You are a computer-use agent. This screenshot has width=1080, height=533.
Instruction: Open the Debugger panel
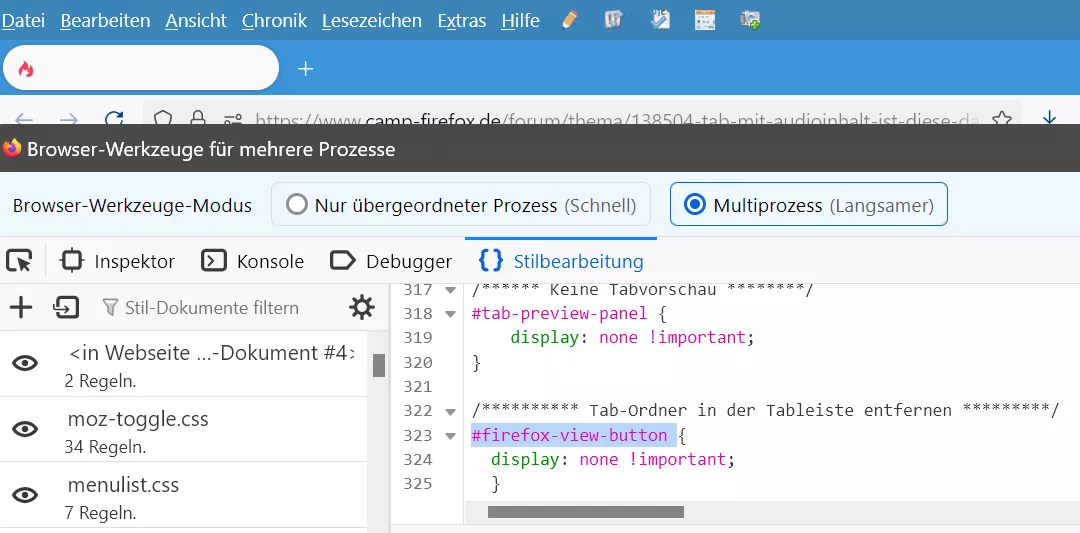[391, 261]
